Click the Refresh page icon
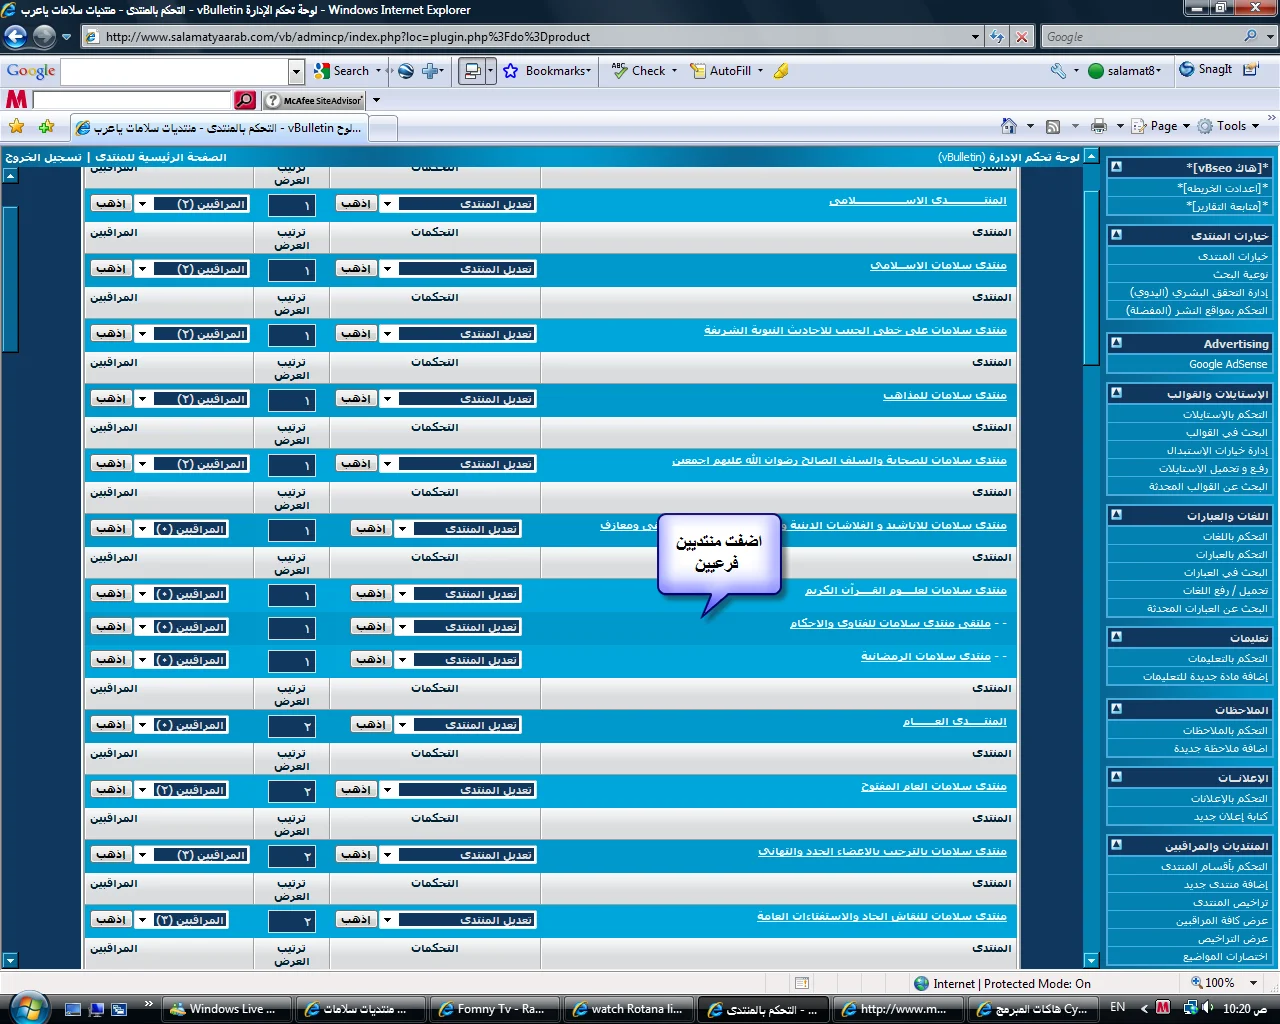 click(x=997, y=37)
